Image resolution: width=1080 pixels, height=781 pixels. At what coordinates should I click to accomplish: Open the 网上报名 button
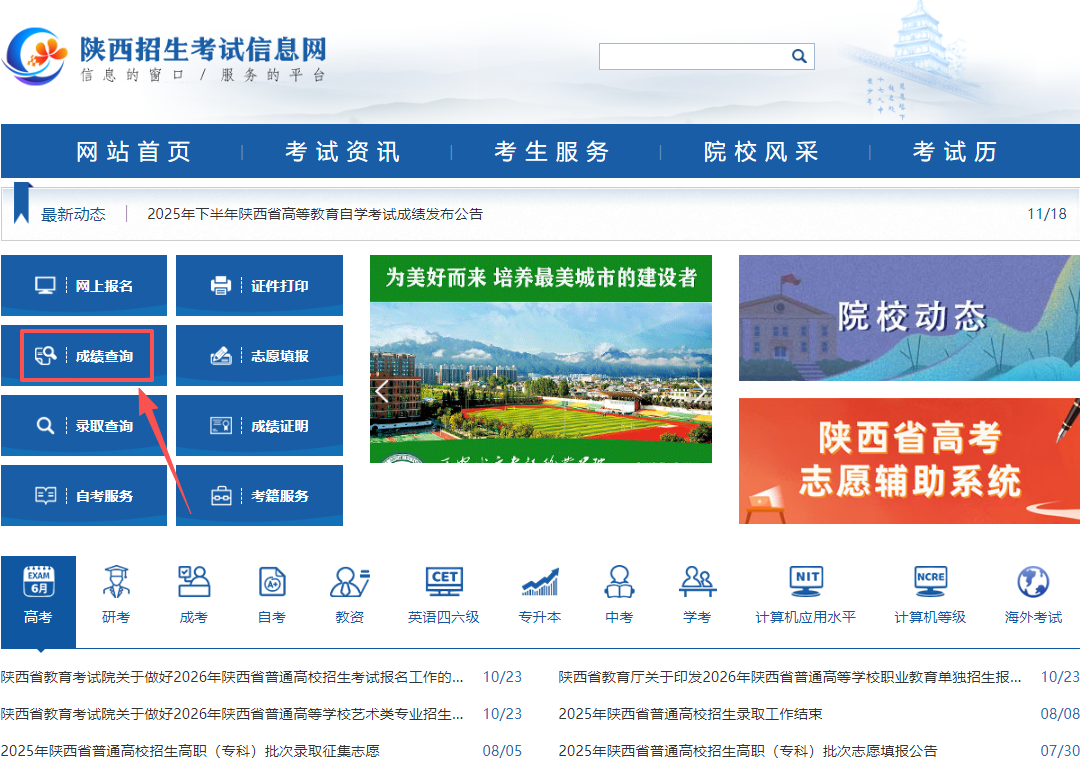coord(86,286)
